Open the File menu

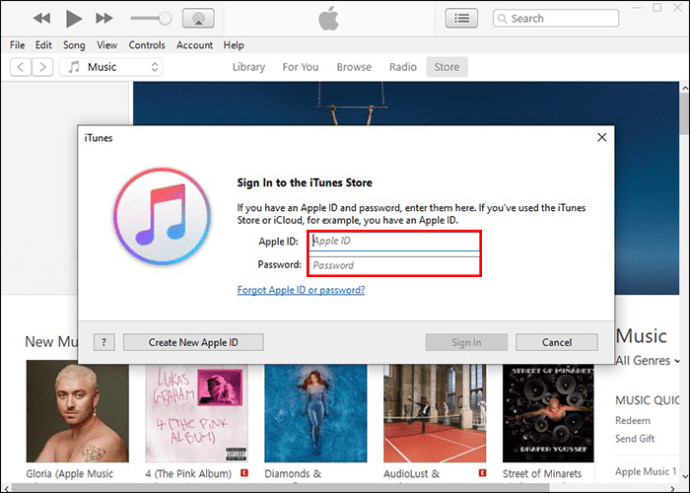pyautogui.click(x=17, y=45)
